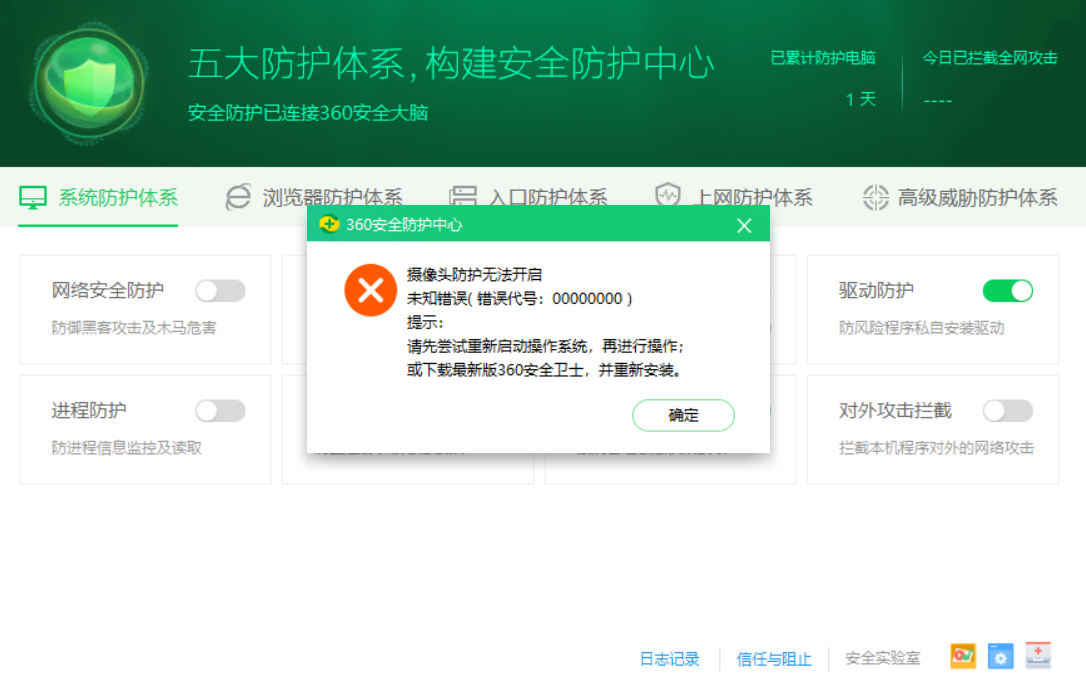Screen dimensions: 1086x688
Task: Open the 入口防护体系 tab
Action: coord(528,198)
